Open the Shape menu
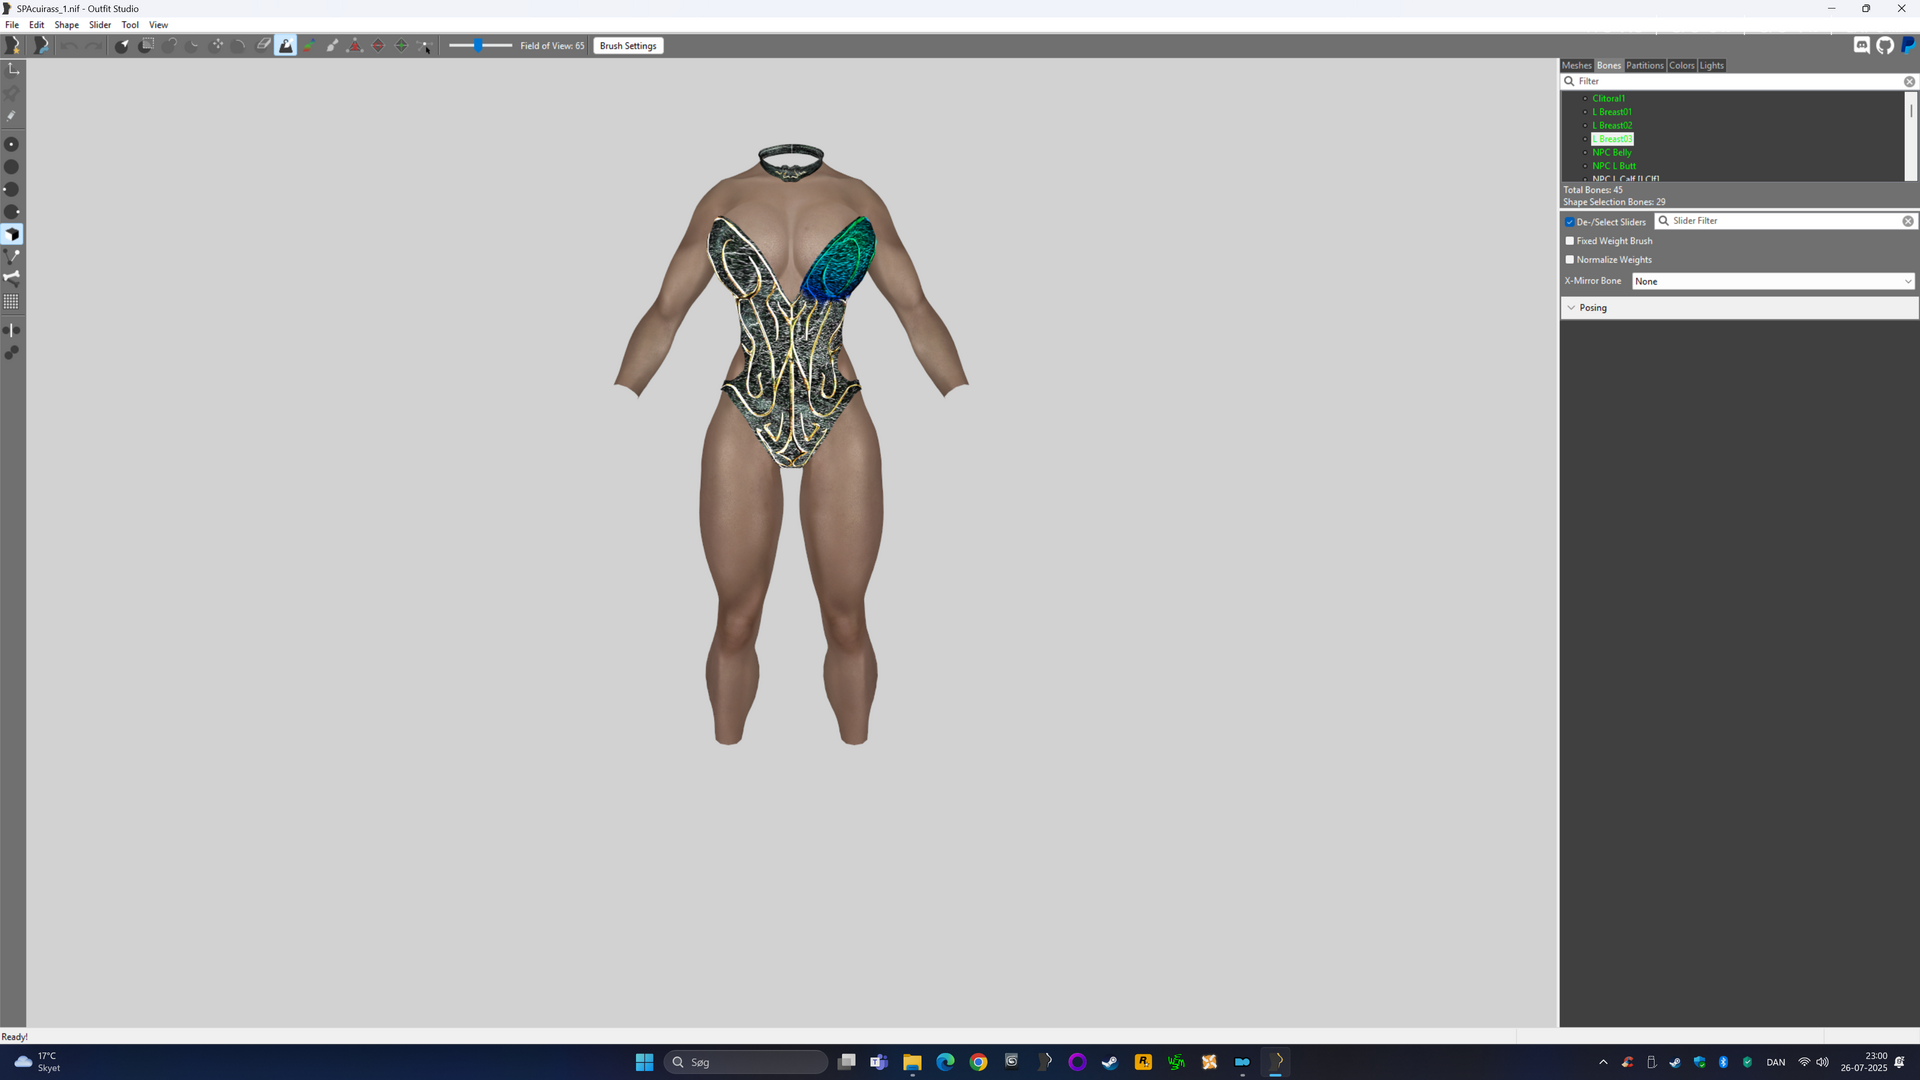The image size is (1920, 1080). 67,25
